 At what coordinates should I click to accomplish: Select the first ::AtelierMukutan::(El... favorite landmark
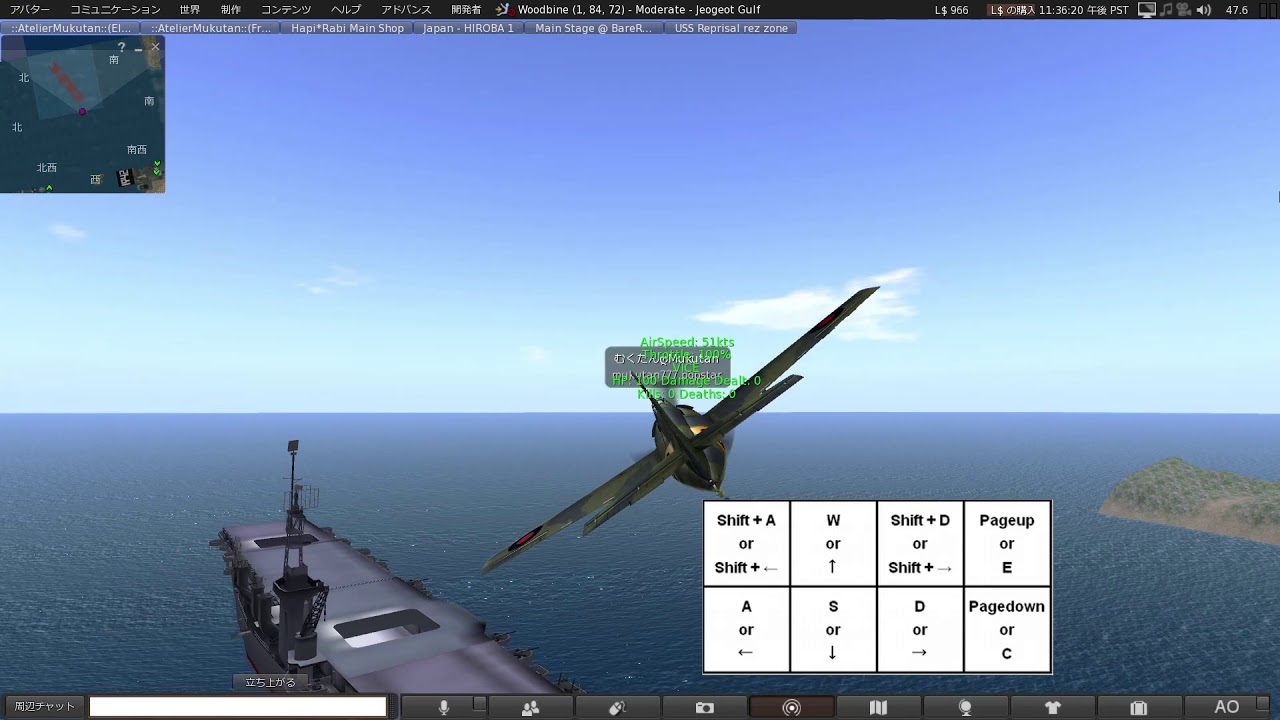71,28
